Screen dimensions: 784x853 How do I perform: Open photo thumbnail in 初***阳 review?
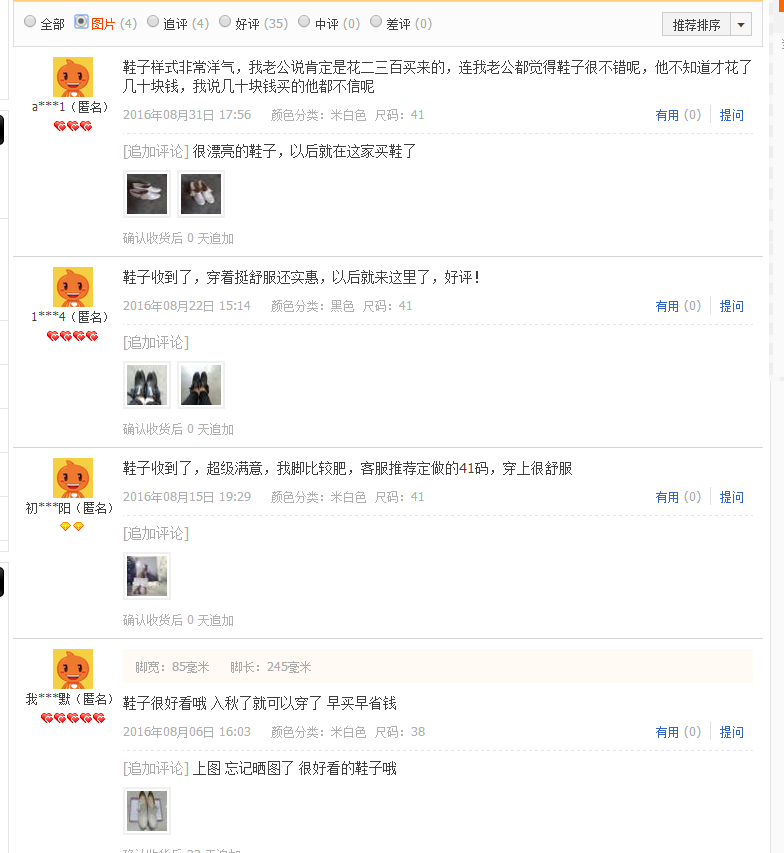(x=147, y=576)
